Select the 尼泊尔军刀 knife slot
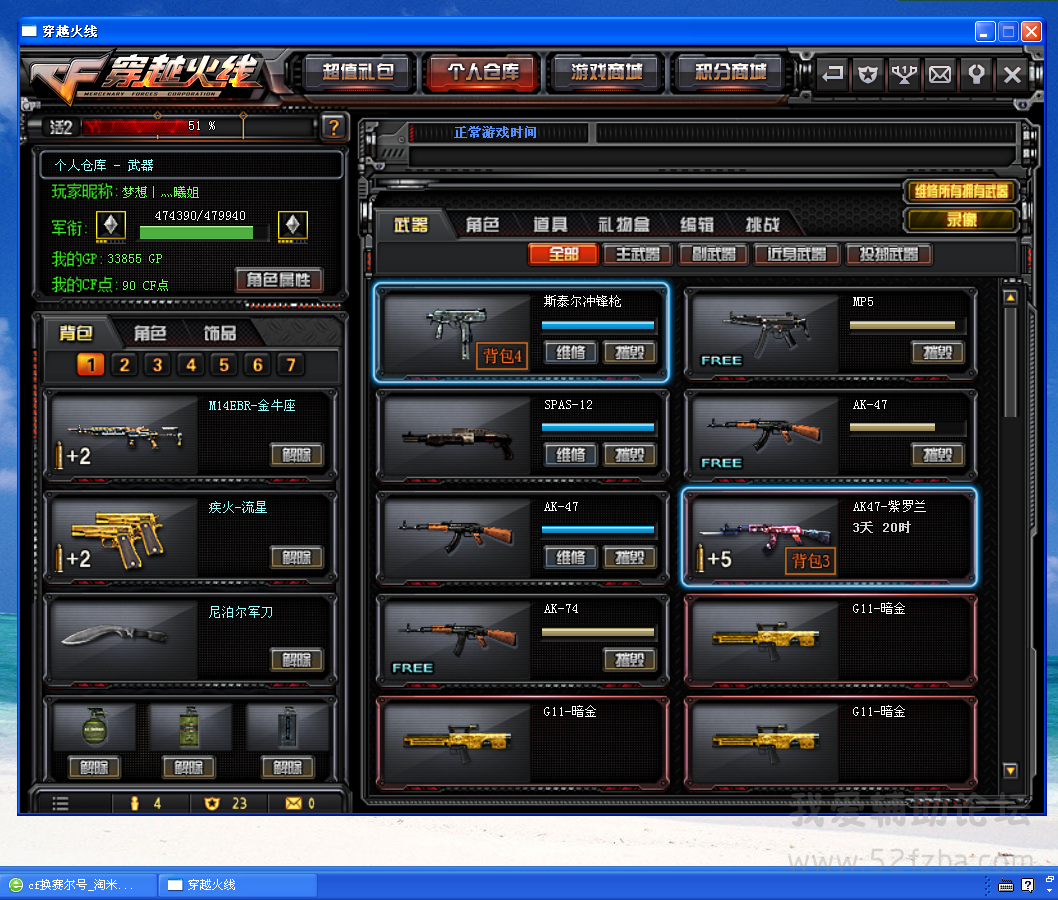 point(190,640)
